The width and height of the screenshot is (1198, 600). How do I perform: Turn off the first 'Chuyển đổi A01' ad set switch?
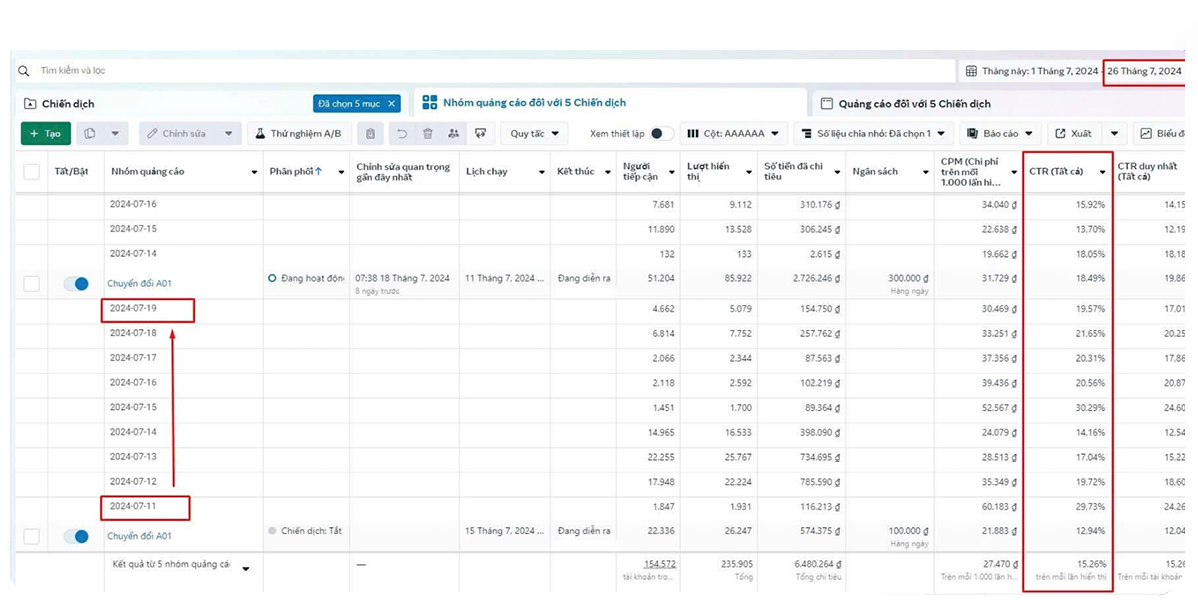click(x=76, y=284)
